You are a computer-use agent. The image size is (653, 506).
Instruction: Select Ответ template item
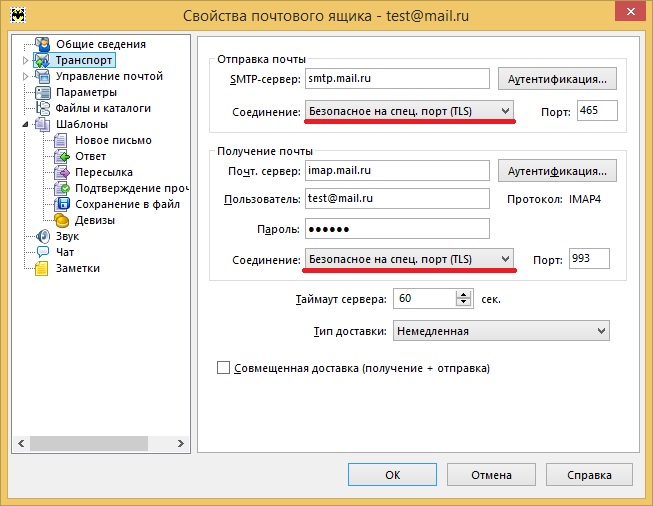pos(90,156)
